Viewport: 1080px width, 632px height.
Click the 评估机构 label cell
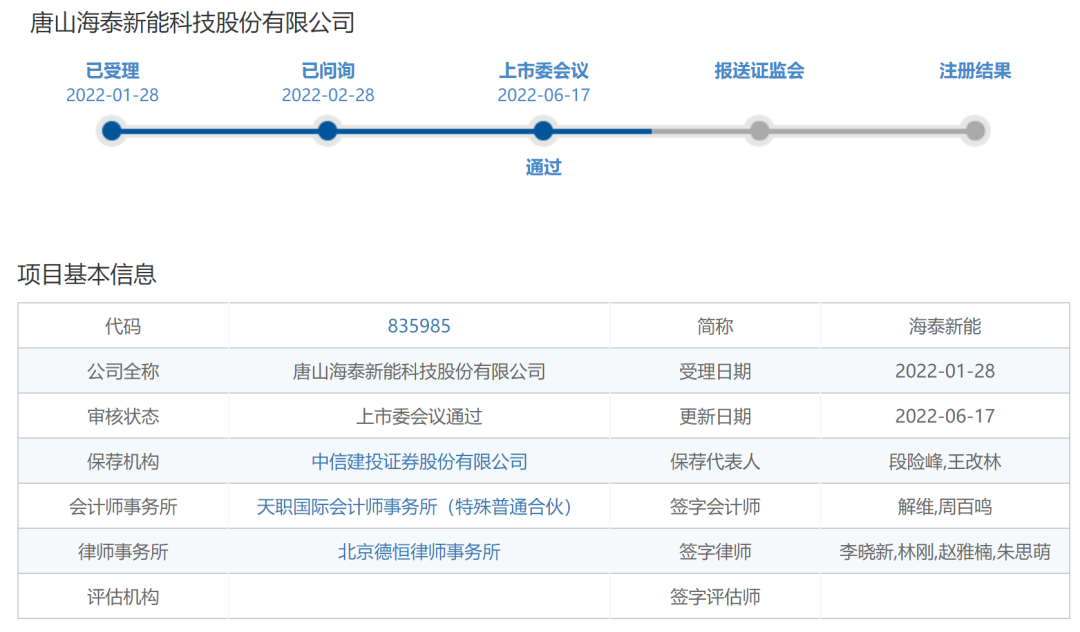pyautogui.click(x=123, y=596)
